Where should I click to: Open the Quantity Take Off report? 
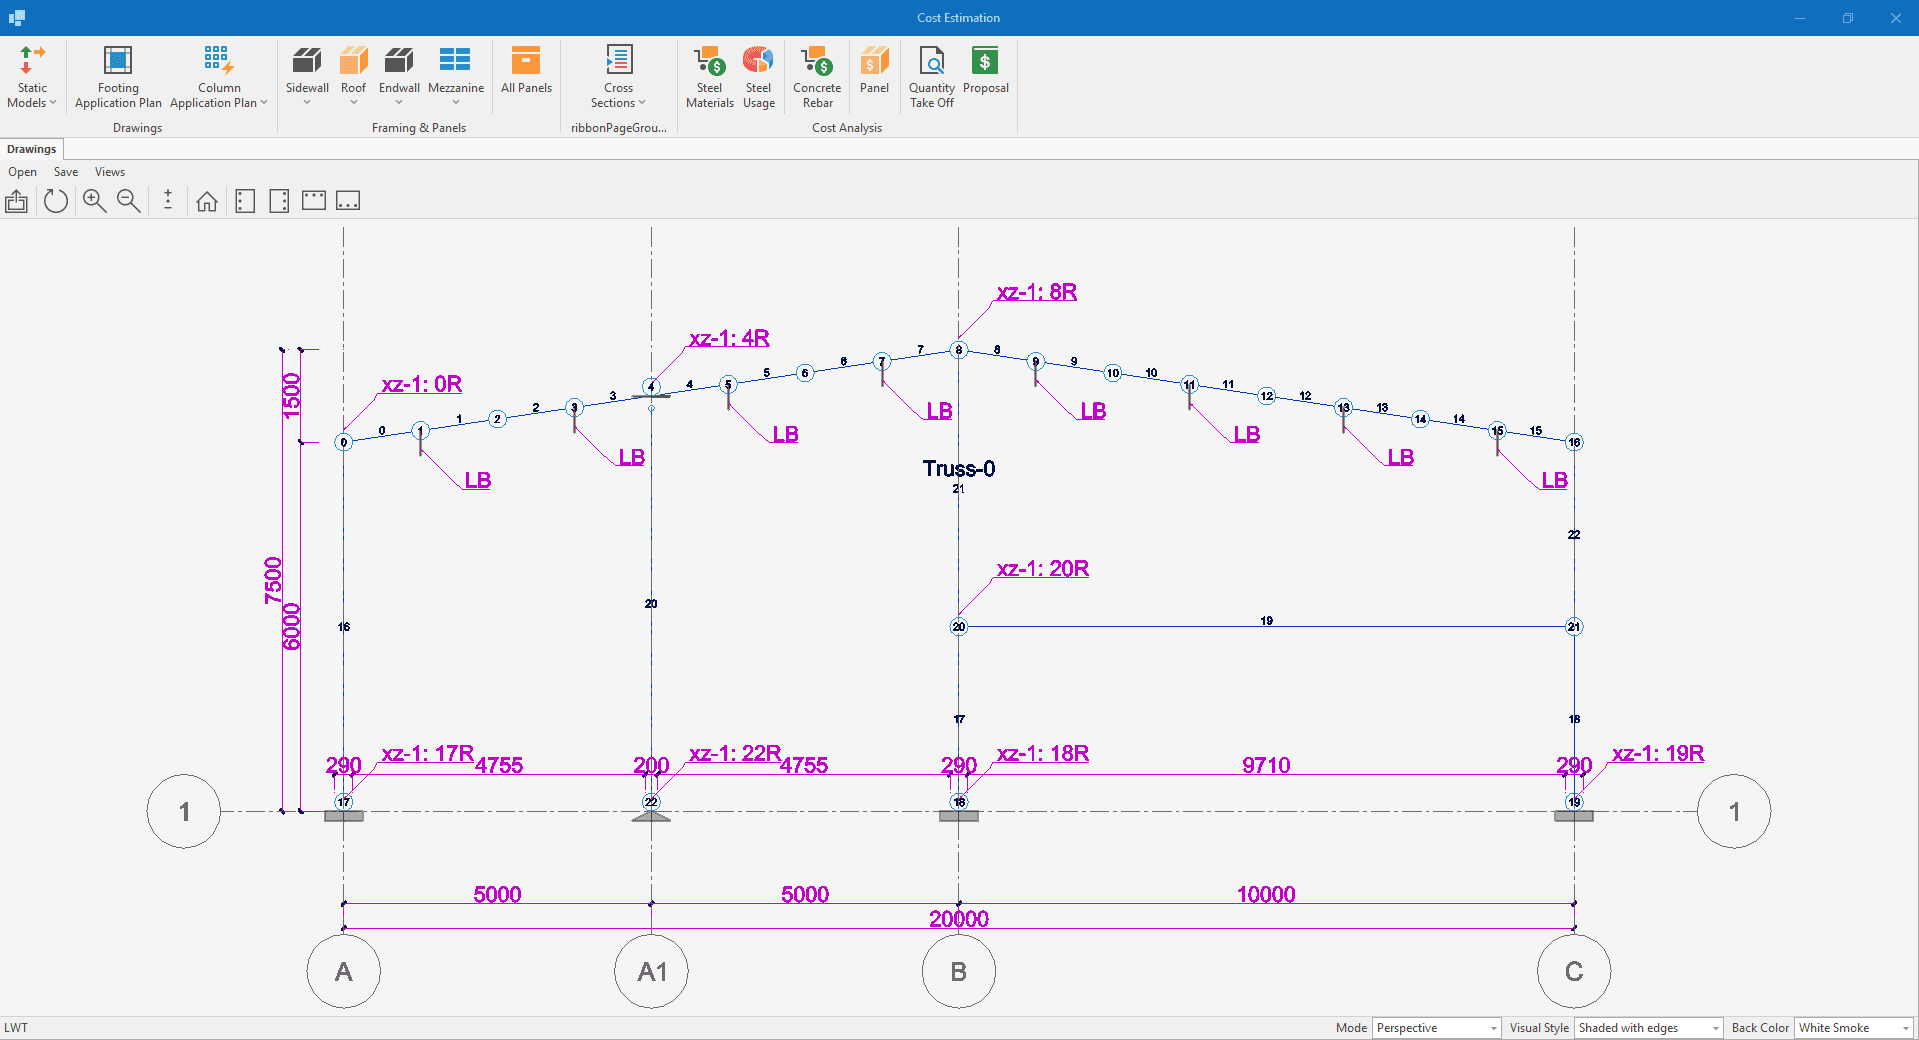pos(931,77)
